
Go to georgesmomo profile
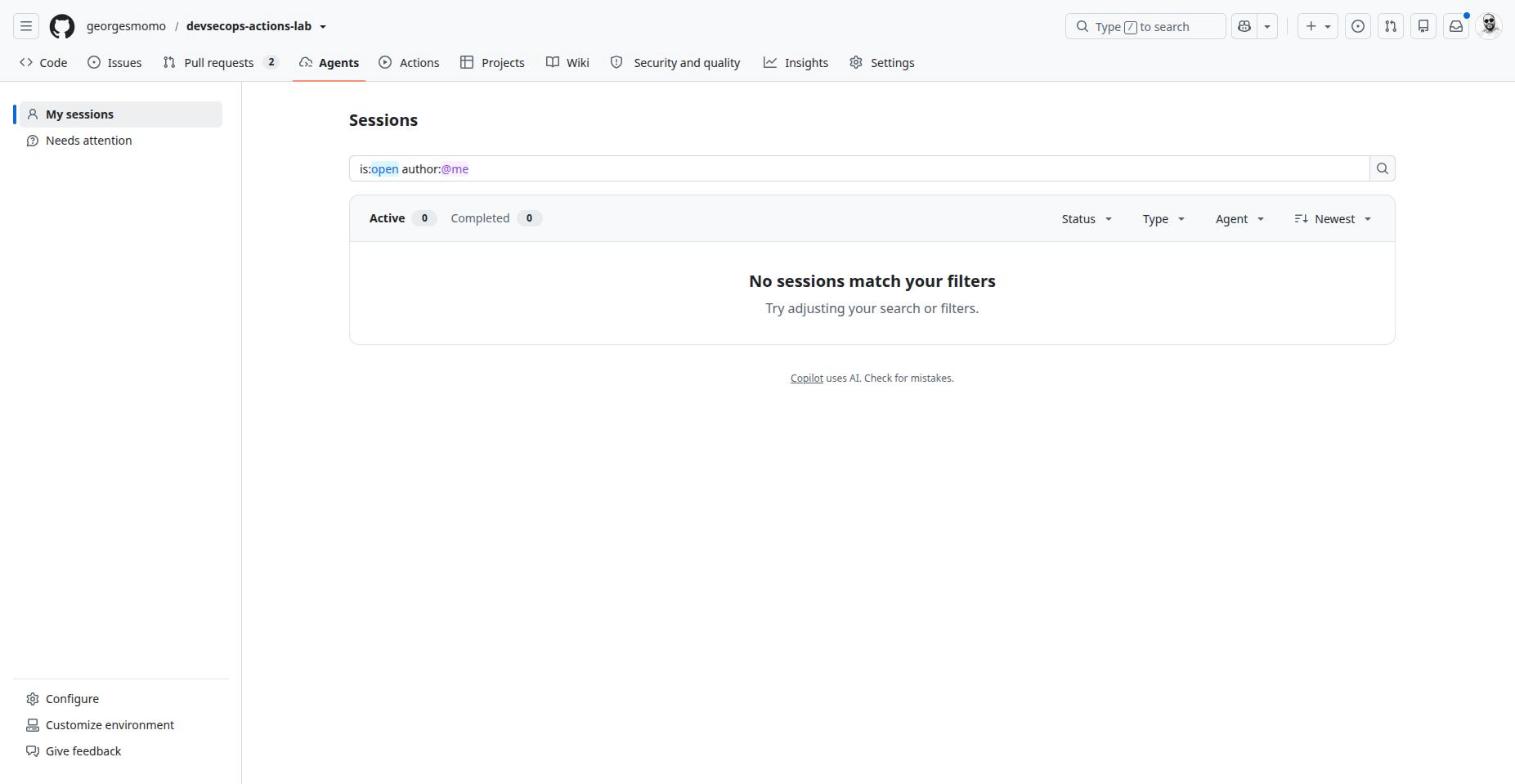[x=126, y=26]
